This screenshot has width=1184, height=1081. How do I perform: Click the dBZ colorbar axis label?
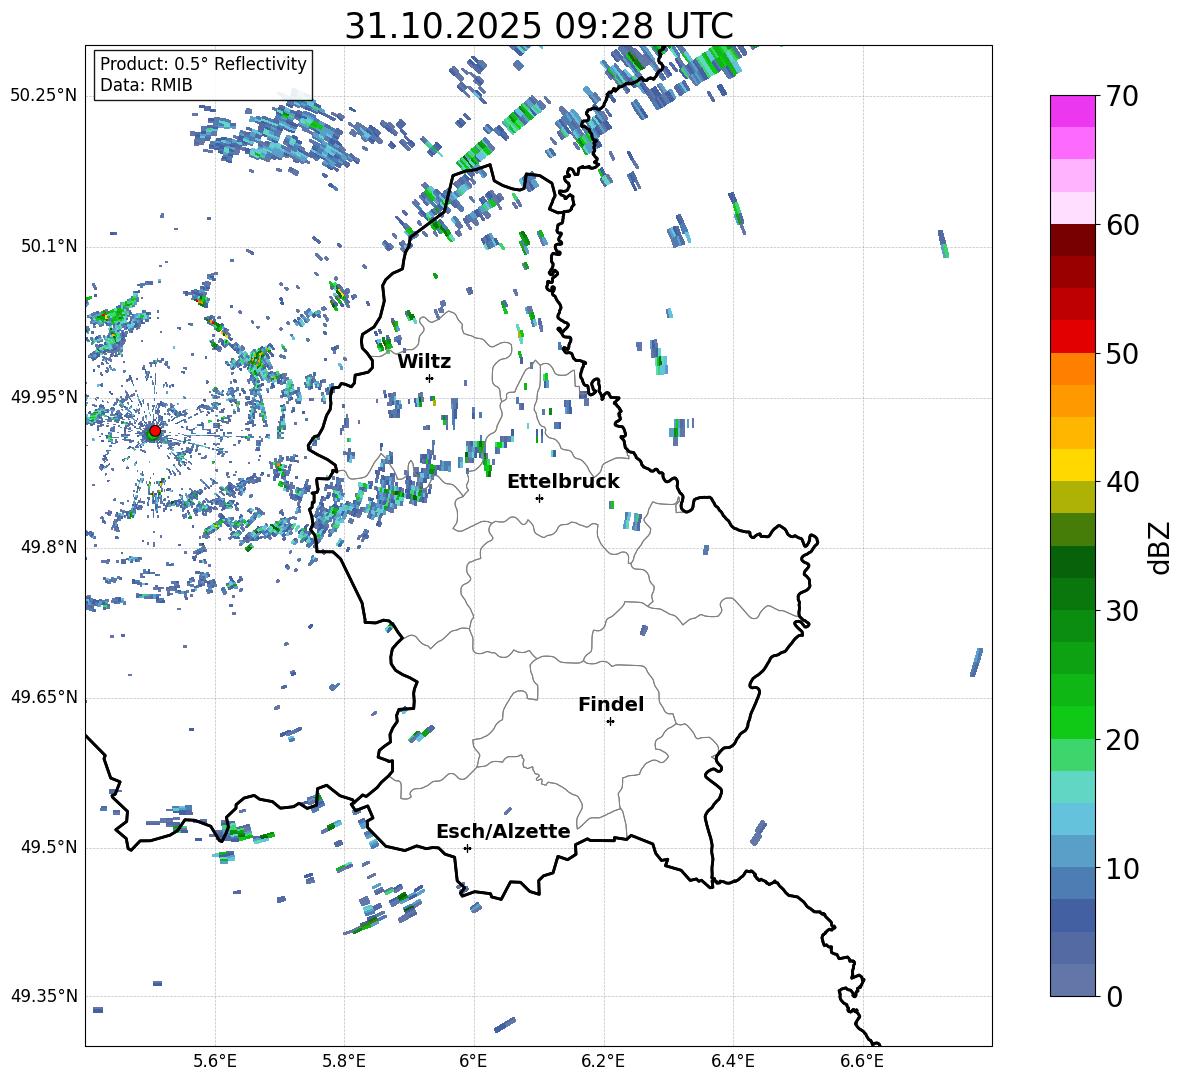[1160, 547]
